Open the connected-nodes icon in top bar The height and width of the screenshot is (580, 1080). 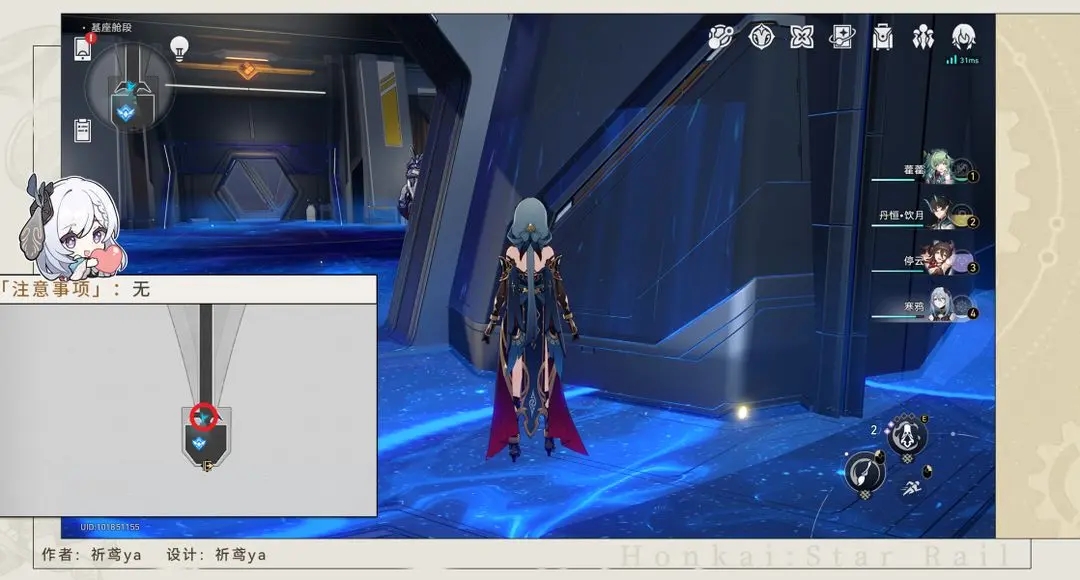[721, 38]
